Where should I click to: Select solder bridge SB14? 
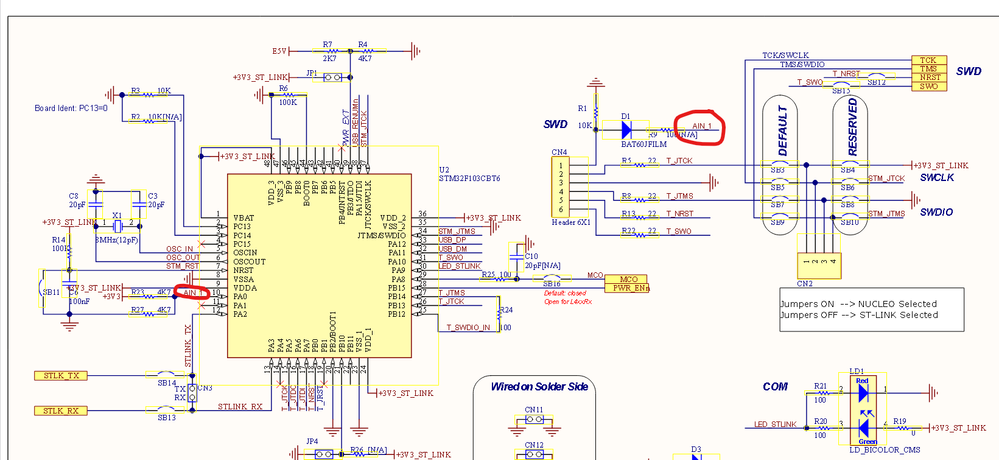click(x=166, y=375)
